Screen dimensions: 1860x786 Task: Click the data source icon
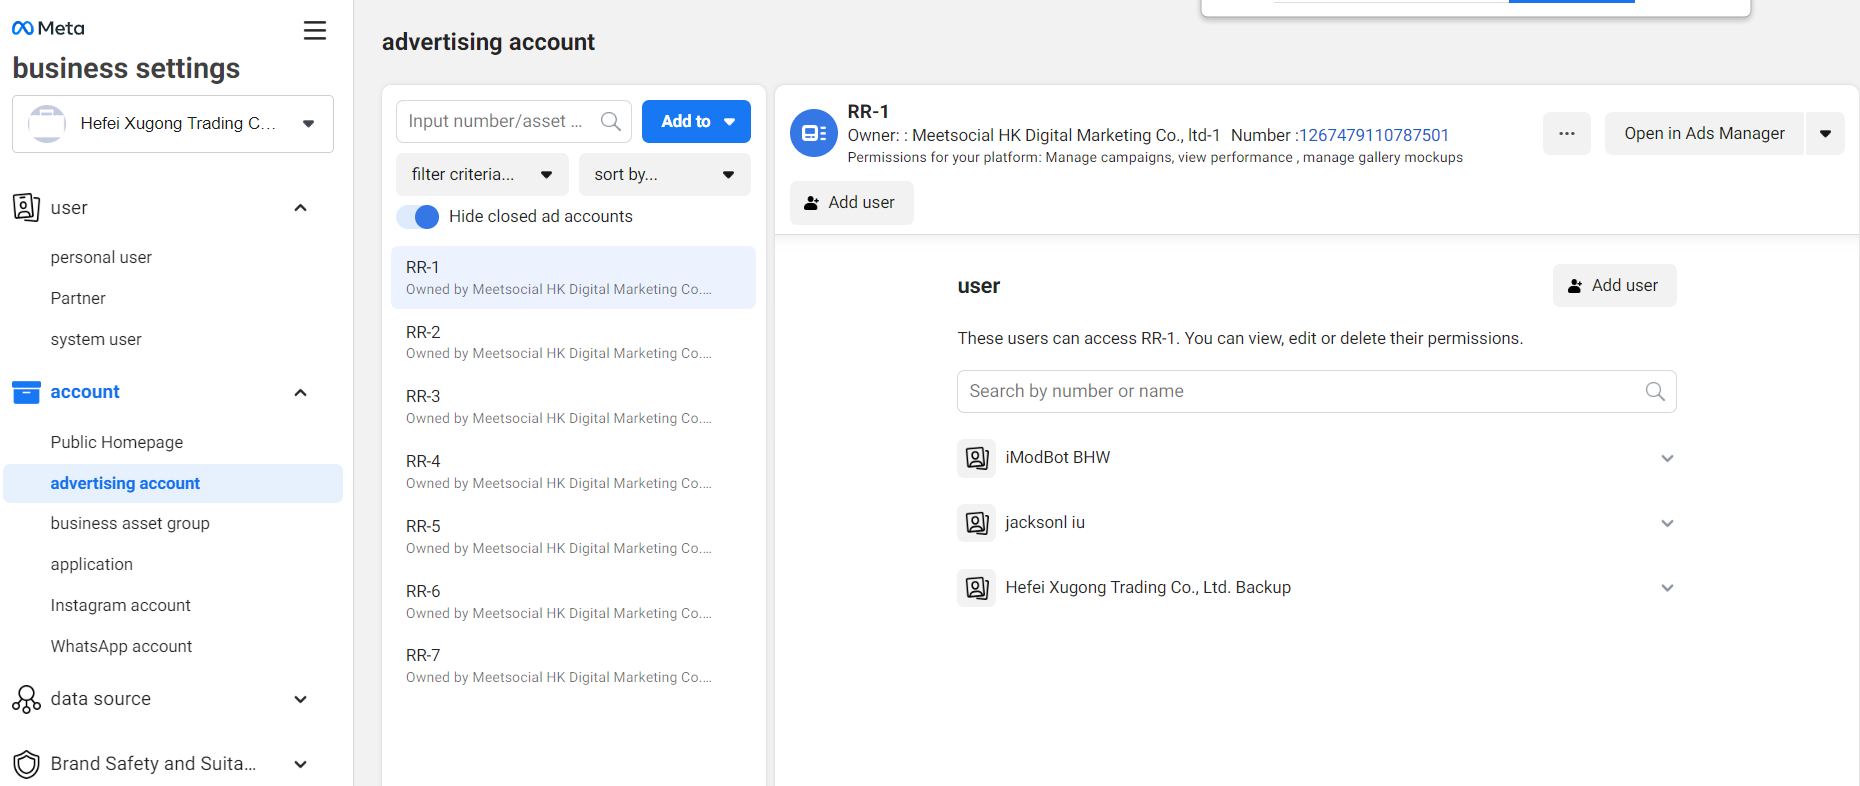(26, 699)
